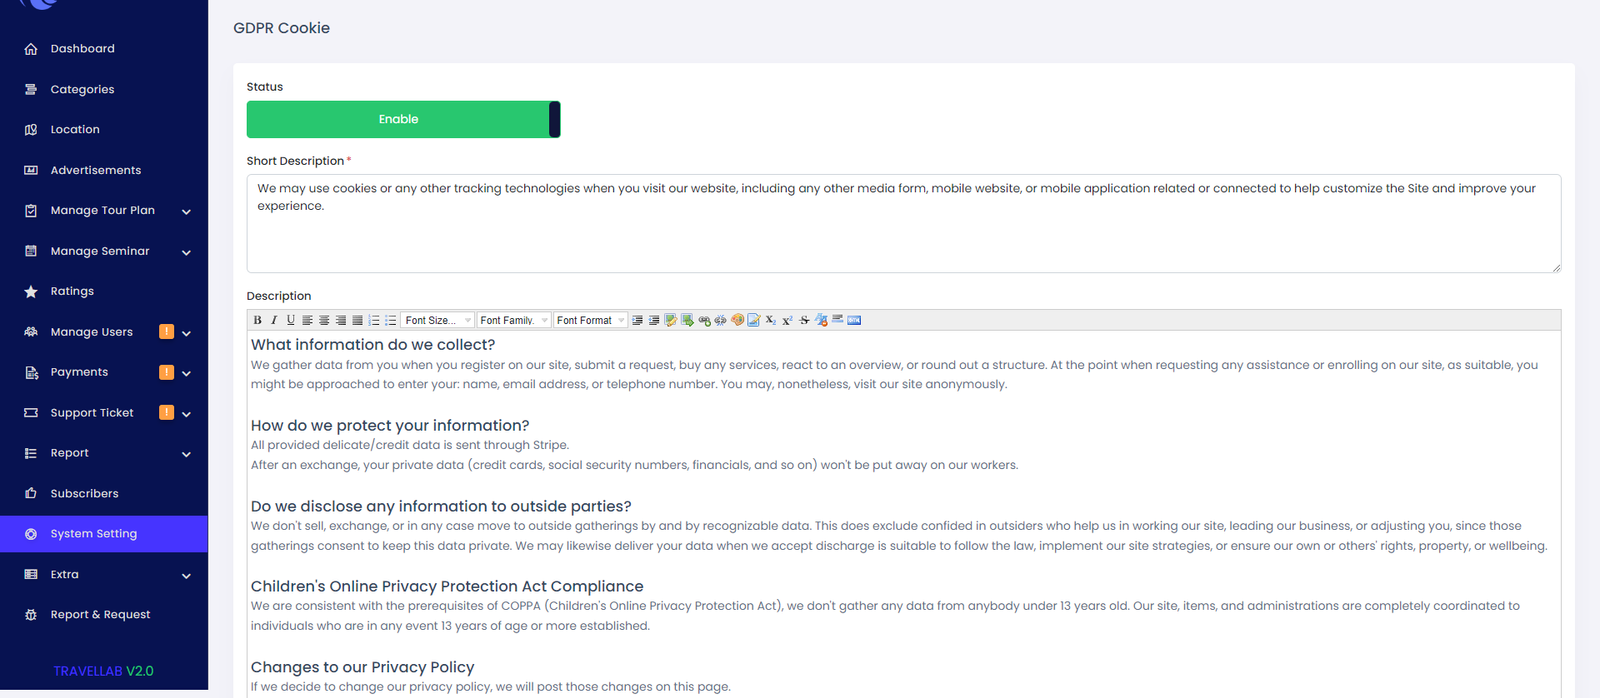The height and width of the screenshot is (698, 1600).
Task: Apply italic formatting in the editor
Action: coord(274,320)
